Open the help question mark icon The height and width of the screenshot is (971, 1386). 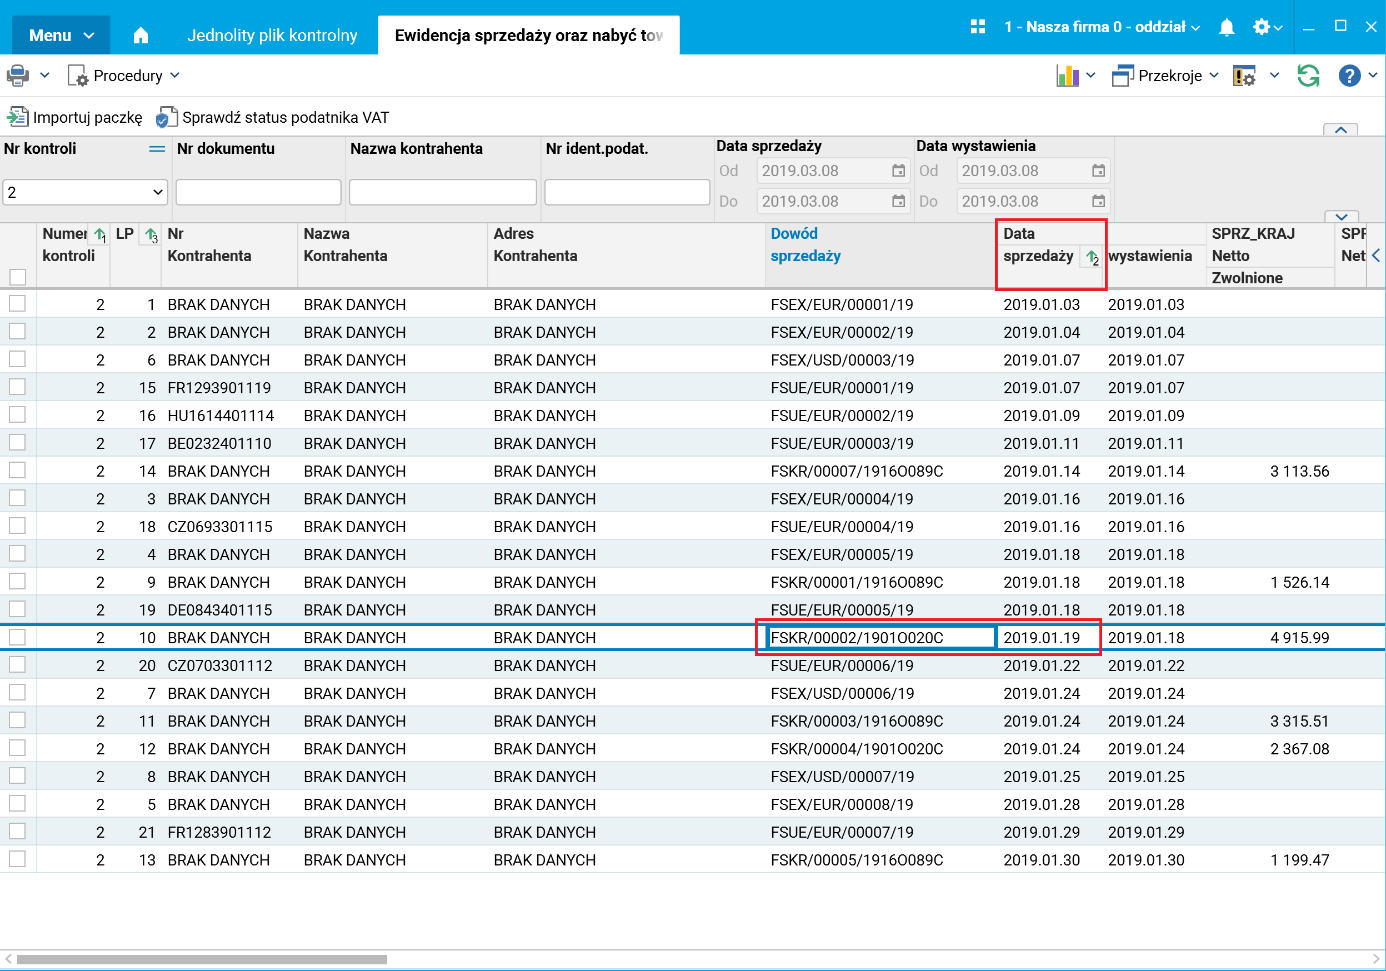coord(1349,76)
